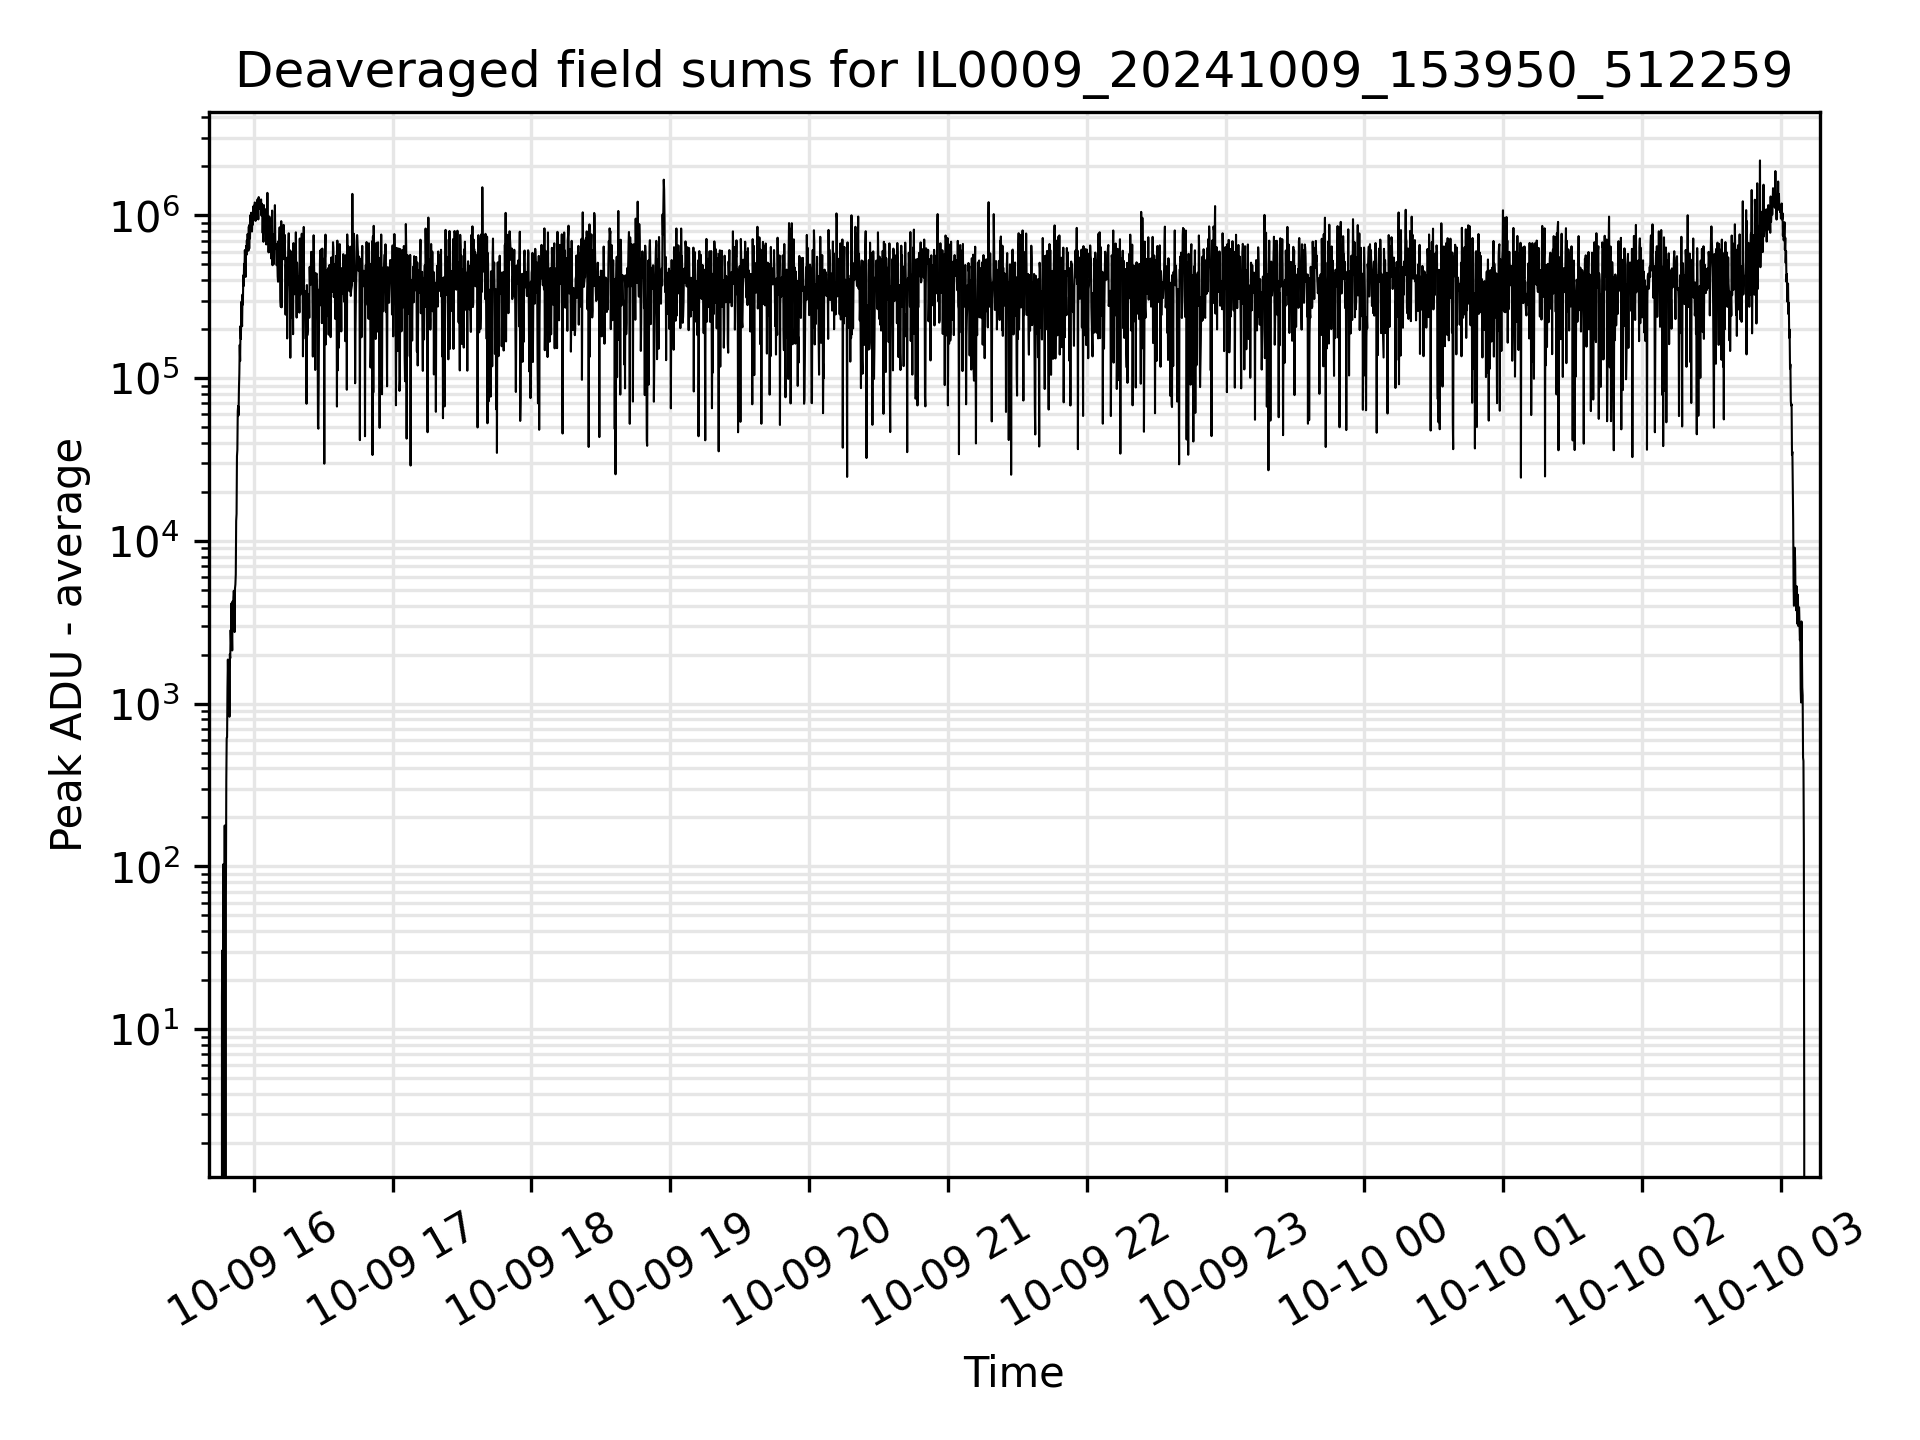Click the plot title 'Deaveraged field sums for IL0009_20241009_153950_512259'
1920x1440 pixels.
[x=1013, y=71]
